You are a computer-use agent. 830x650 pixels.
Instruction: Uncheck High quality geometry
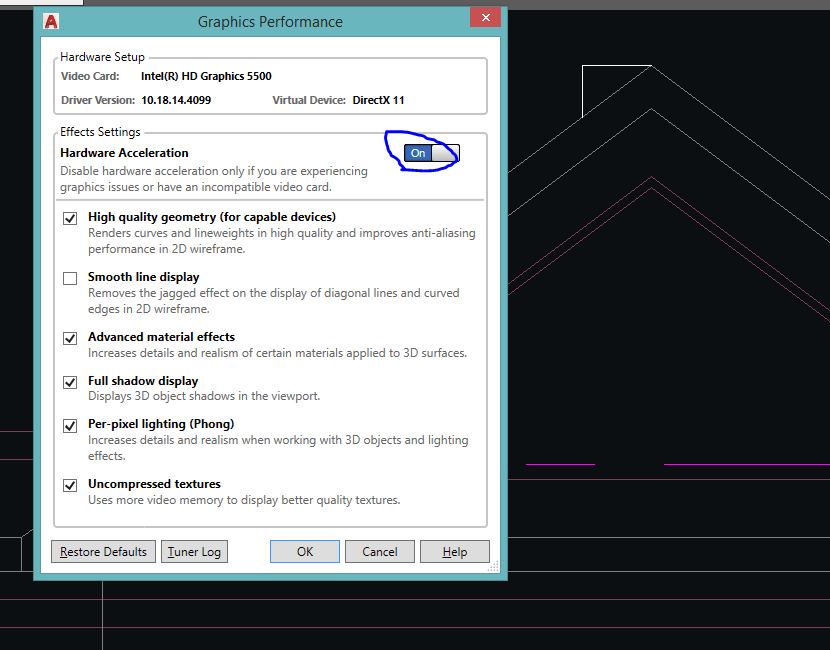(70, 218)
